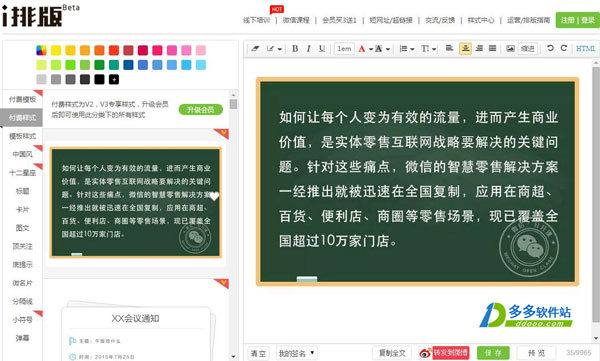The width and height of the screenshot is (600, 361).
Task: Toggle italic formatting
Action: coord(308,49)
